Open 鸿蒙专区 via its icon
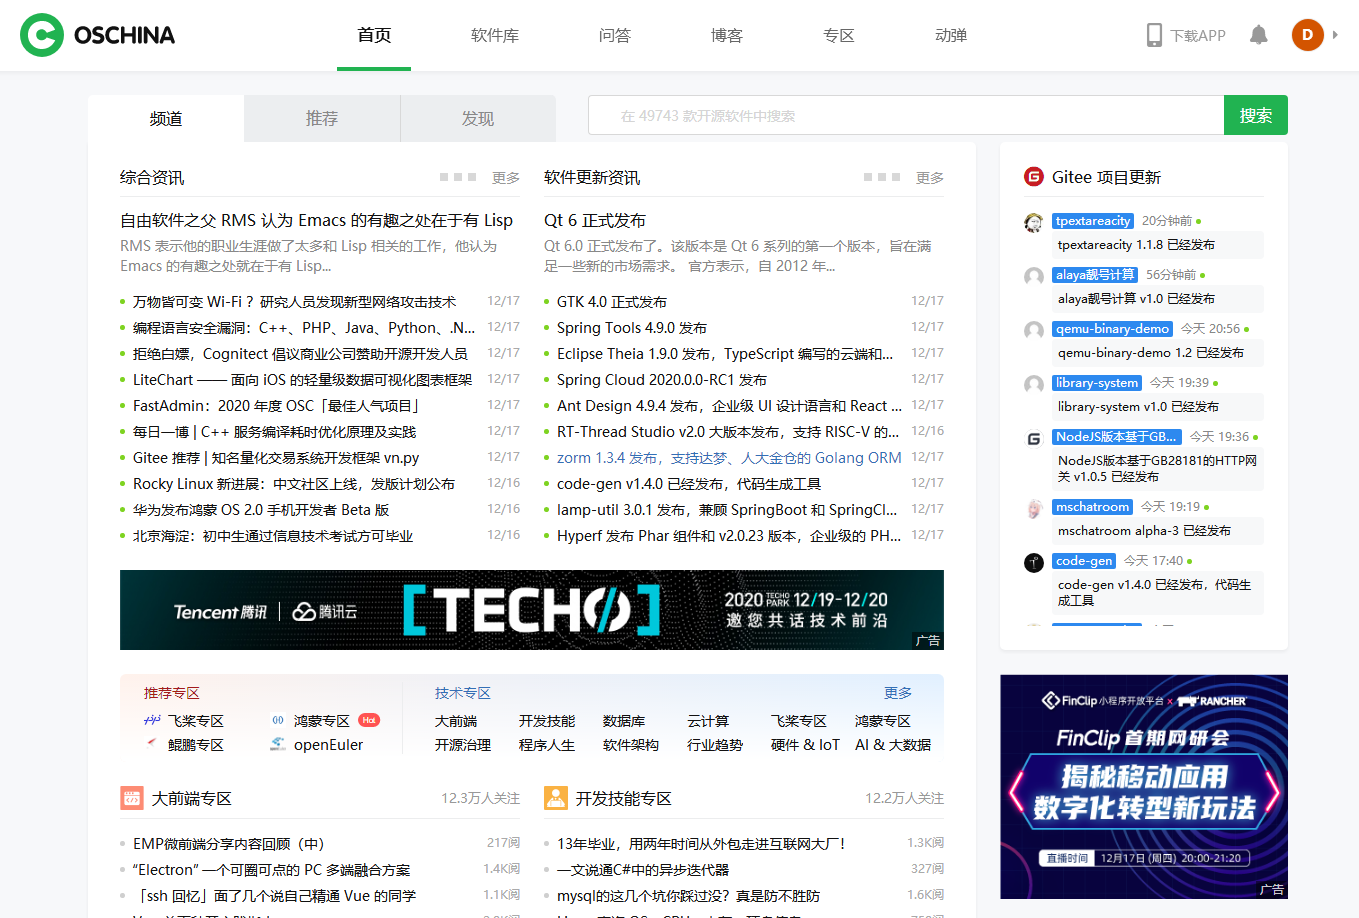 276,719
